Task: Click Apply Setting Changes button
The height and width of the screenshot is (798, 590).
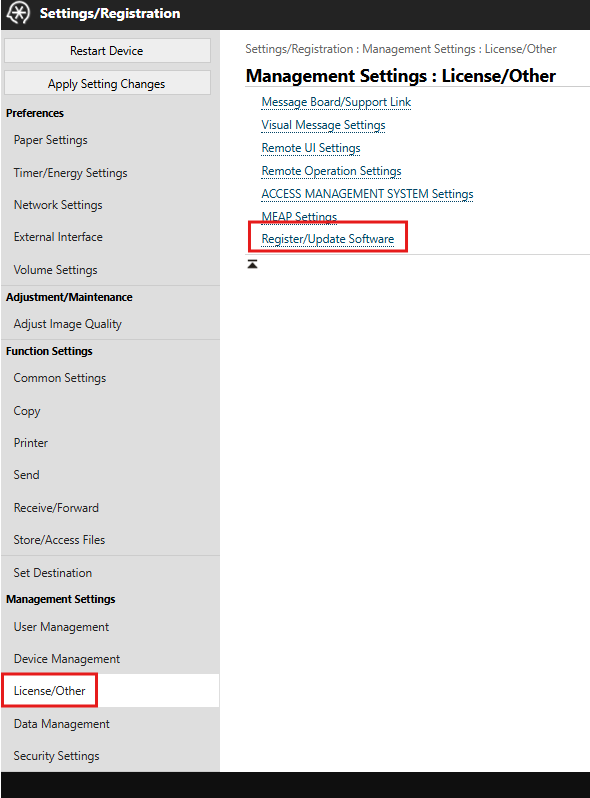Action: 107,83
